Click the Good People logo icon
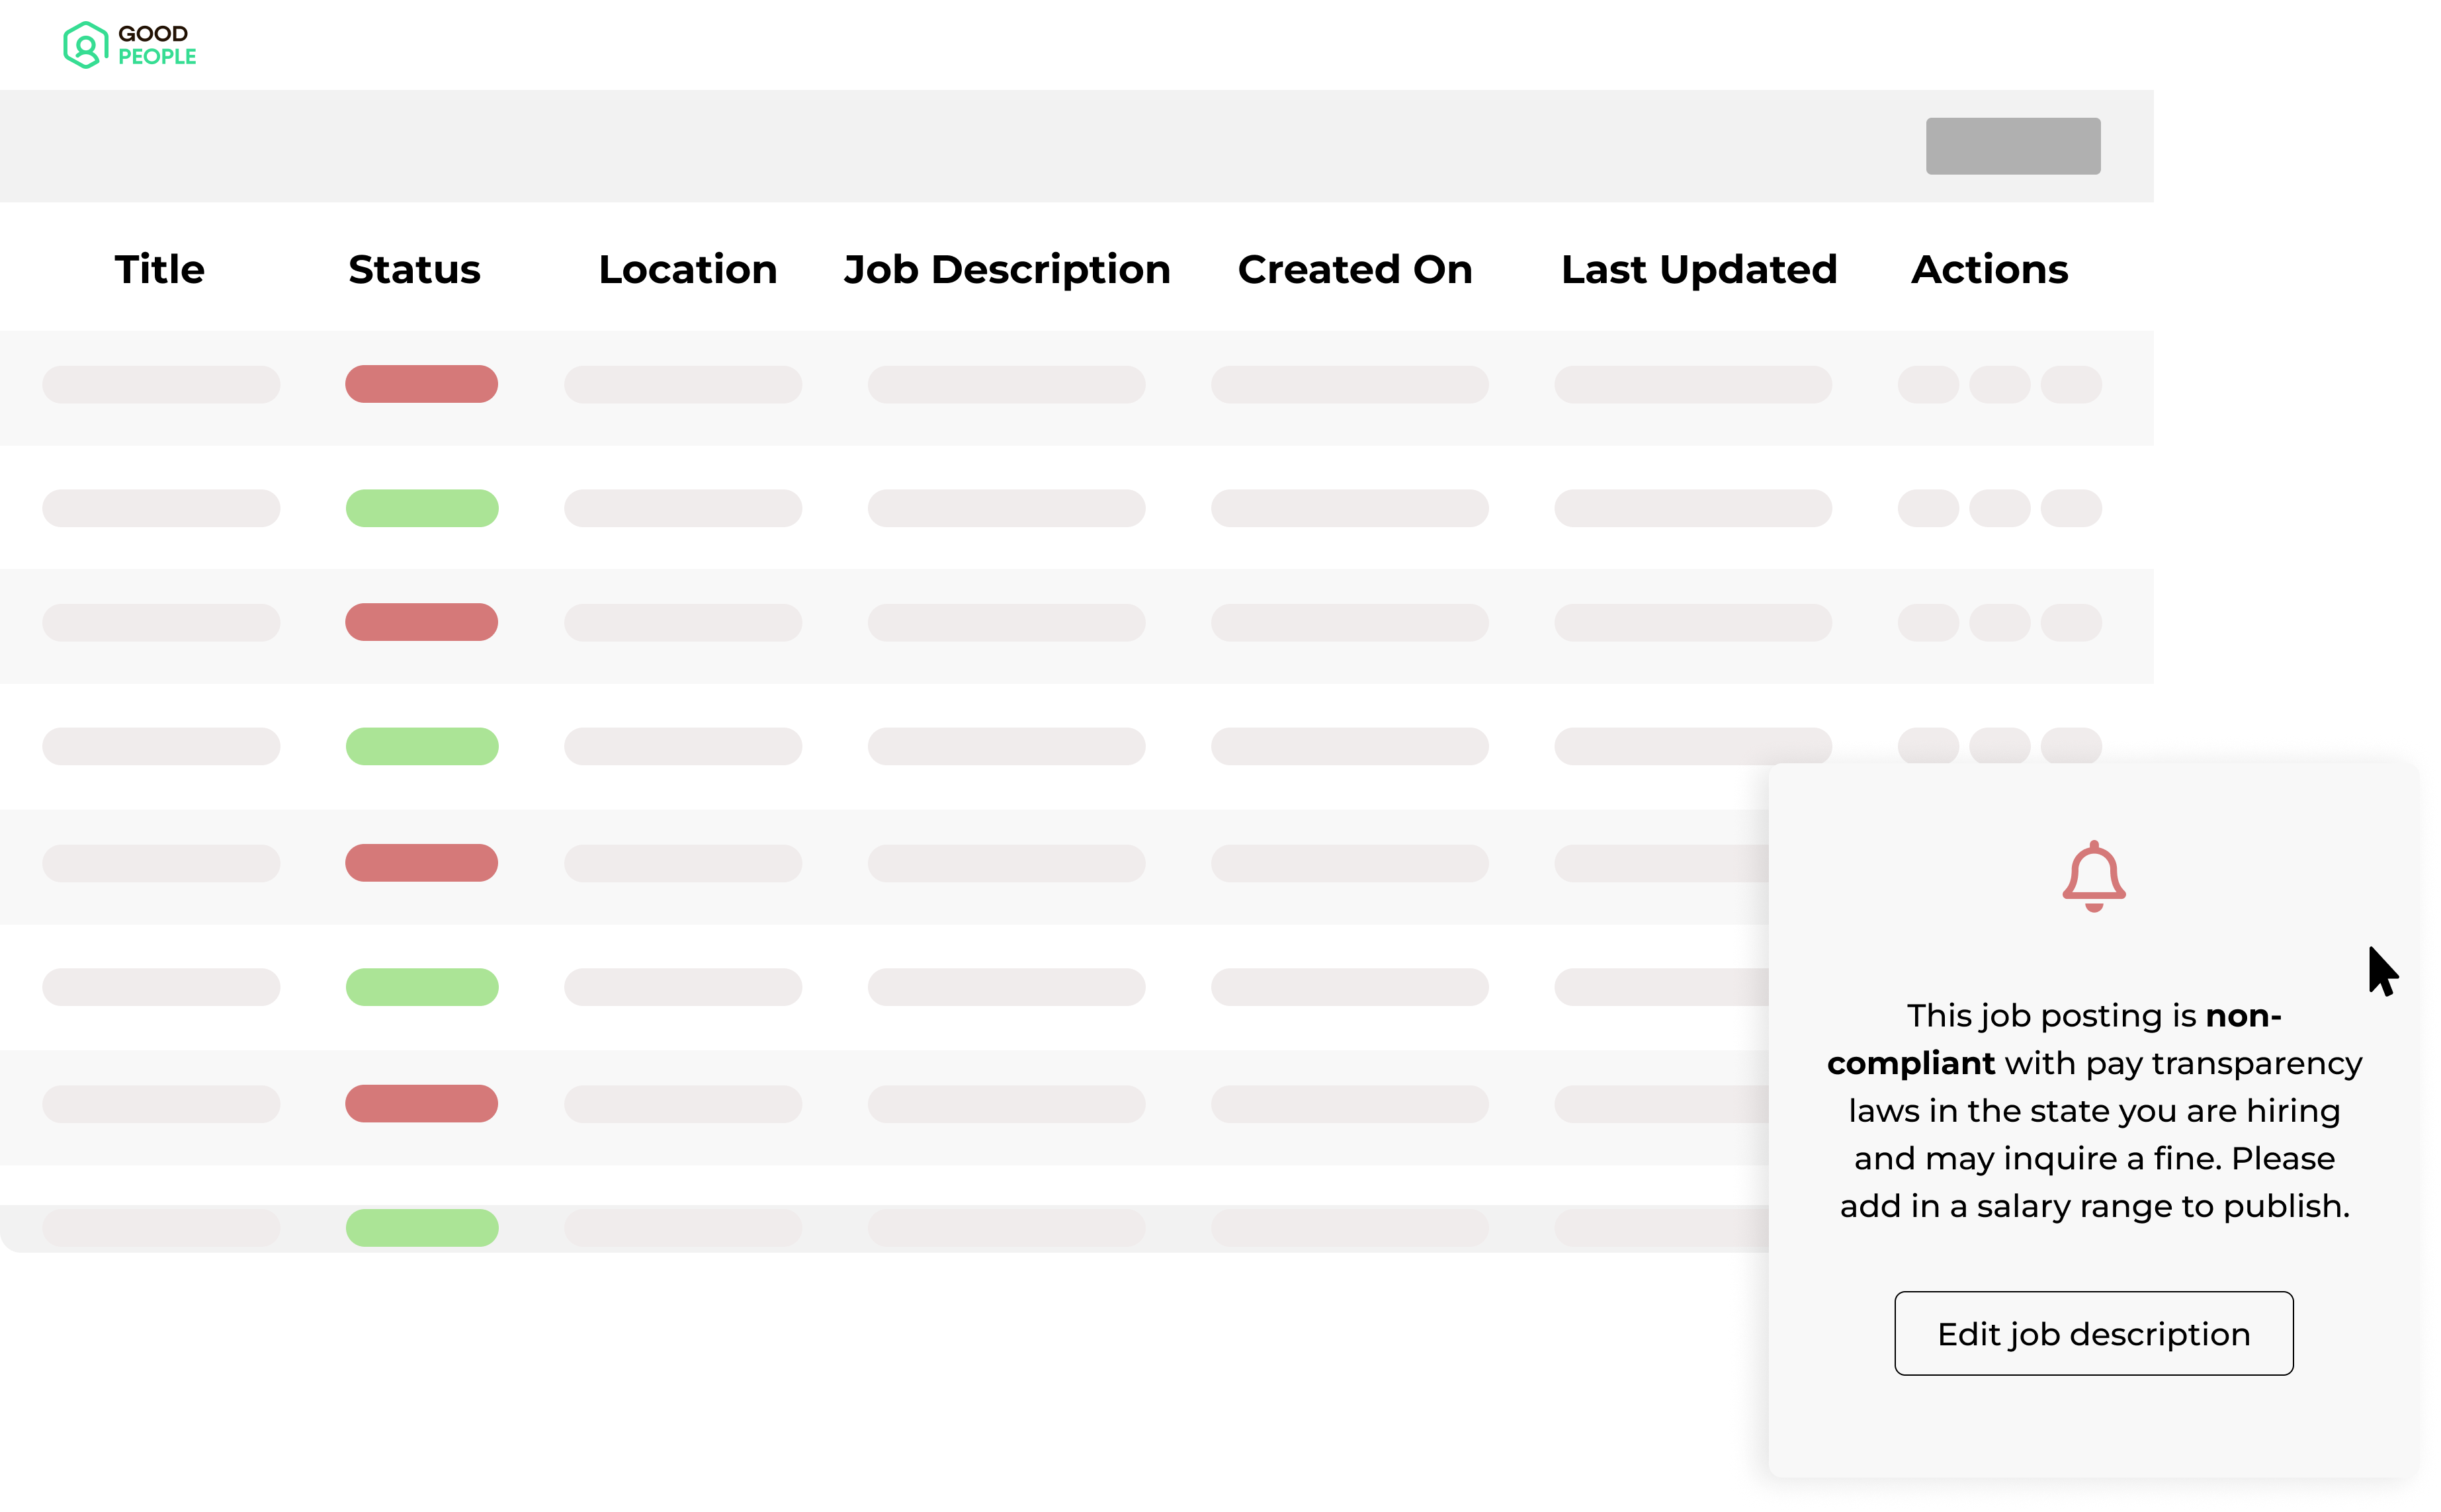This screenshot has width=2441, height=1512. coord(85,45)
